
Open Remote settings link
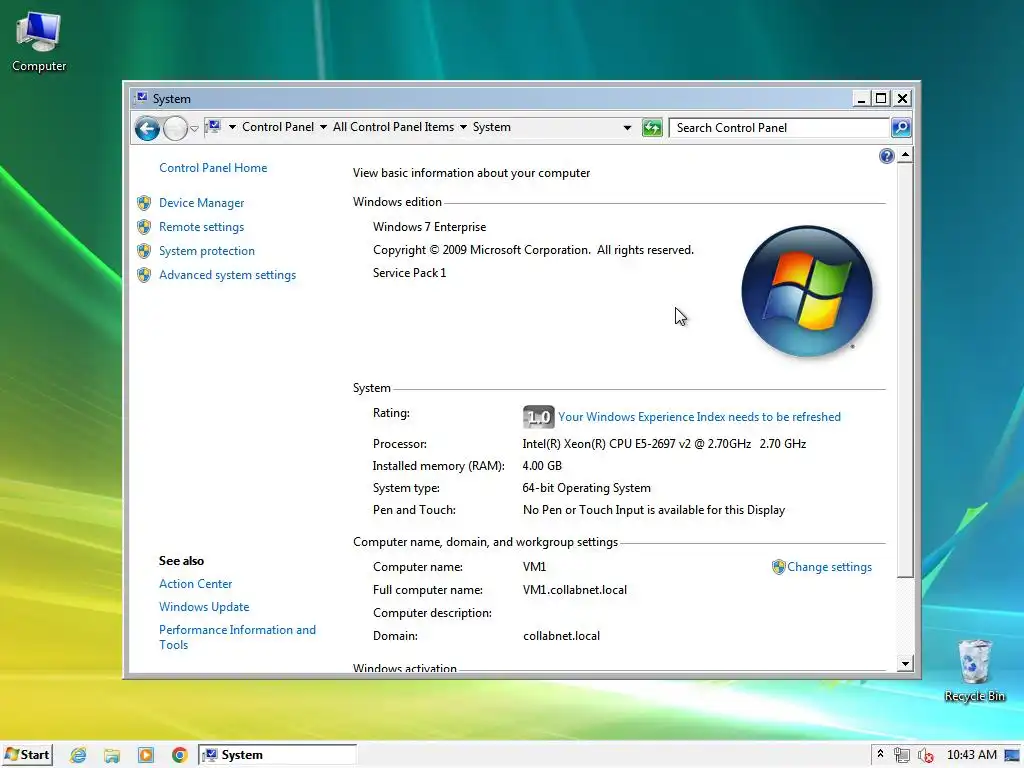tap(201, 227)
